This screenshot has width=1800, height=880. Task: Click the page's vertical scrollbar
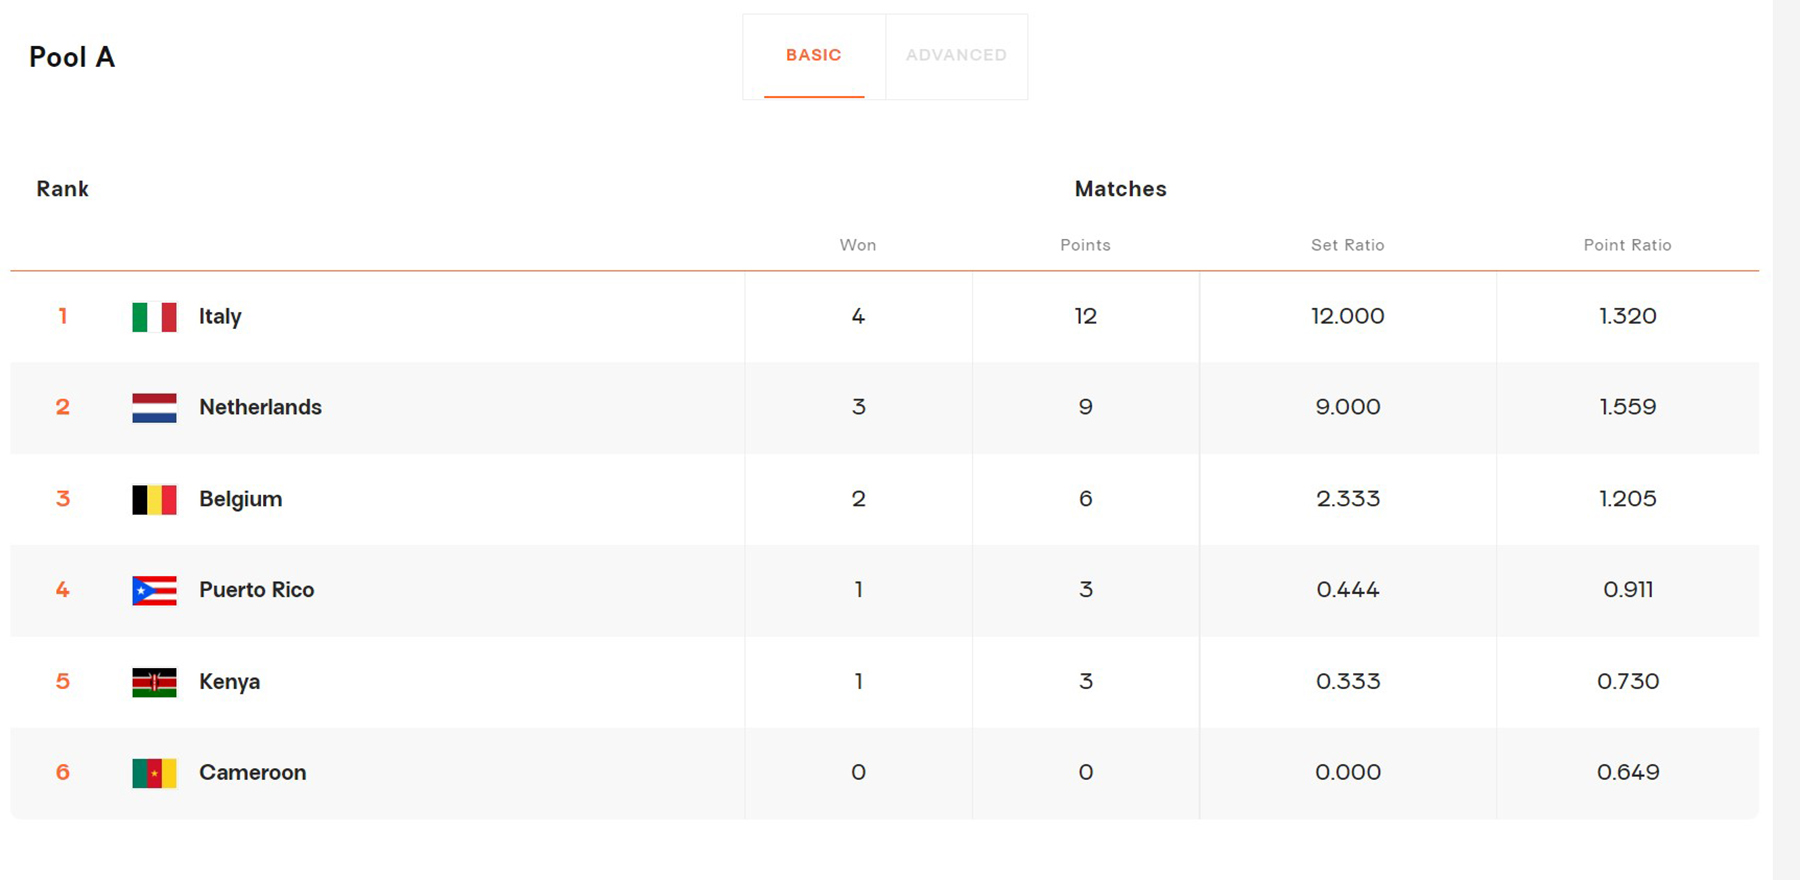click(1786, 440)
